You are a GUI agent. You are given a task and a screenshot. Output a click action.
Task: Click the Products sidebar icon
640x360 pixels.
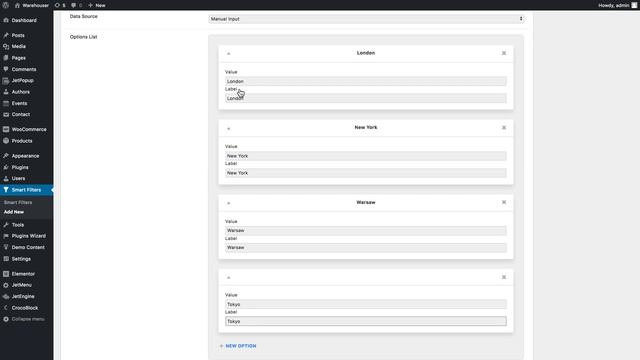6,141
